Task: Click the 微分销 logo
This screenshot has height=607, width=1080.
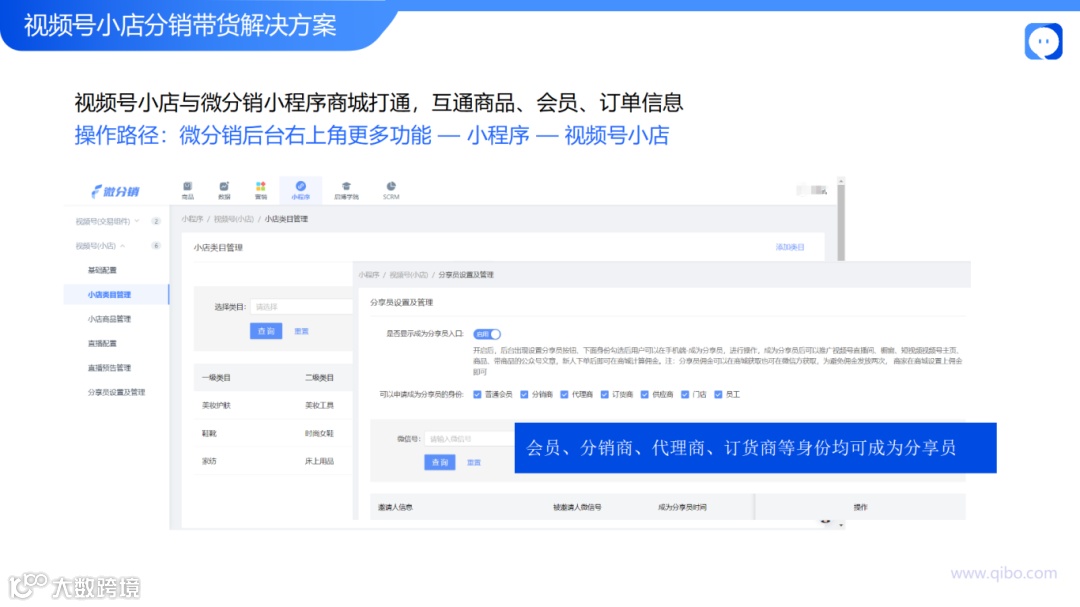Action: 115,191
